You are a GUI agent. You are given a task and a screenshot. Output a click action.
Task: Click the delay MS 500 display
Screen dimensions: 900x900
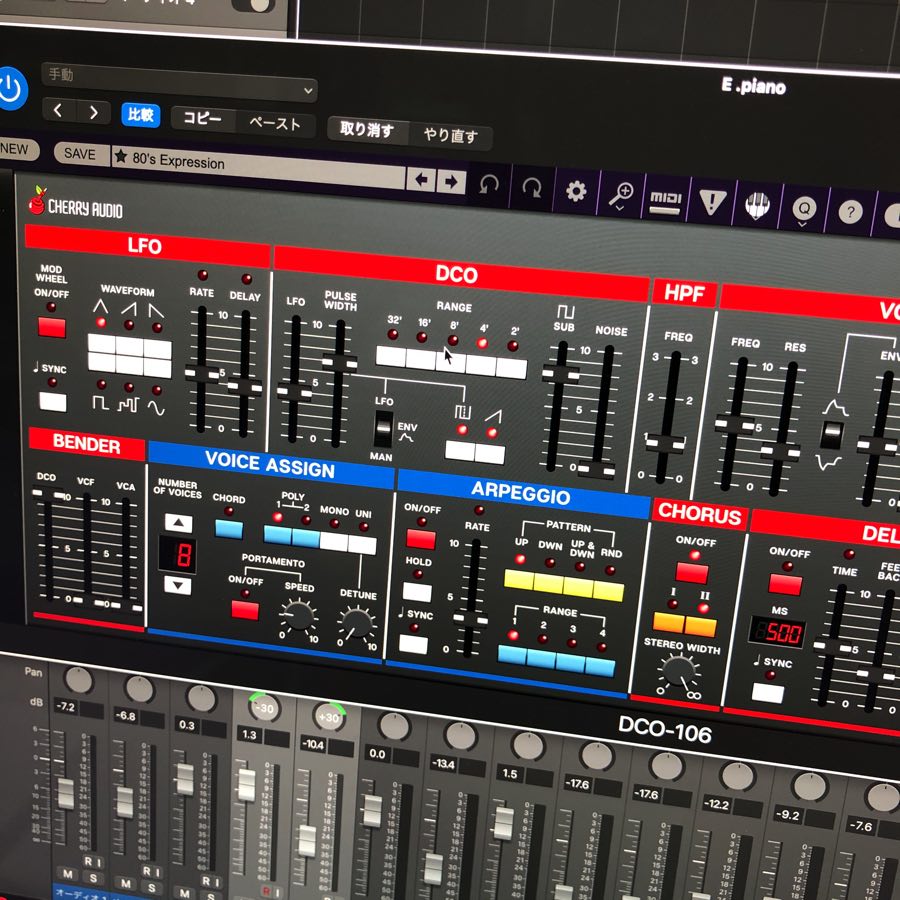tap(777, 632)
